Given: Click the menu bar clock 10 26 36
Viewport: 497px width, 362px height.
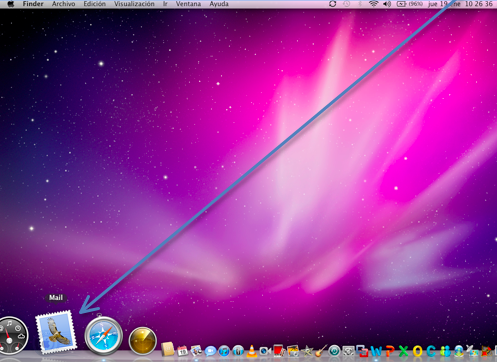Looking at the screenshot, I should click(x=478, y=4).
